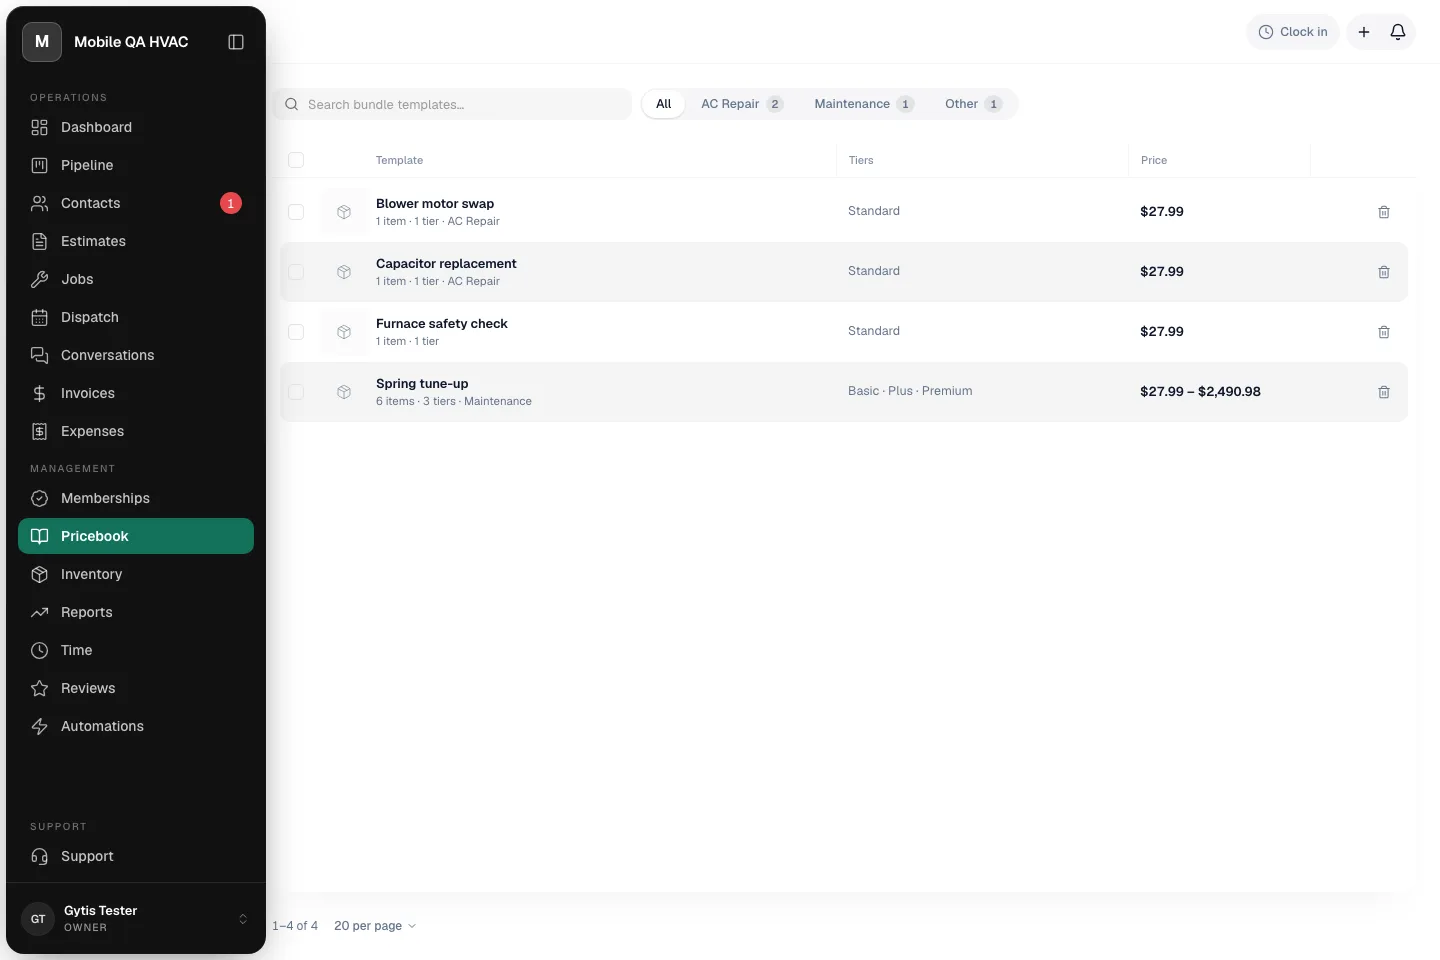Image resolution: width=1440 pixels, height=960 pixels.
Task: Click the M workspace logo
Action: coord(42,42)
